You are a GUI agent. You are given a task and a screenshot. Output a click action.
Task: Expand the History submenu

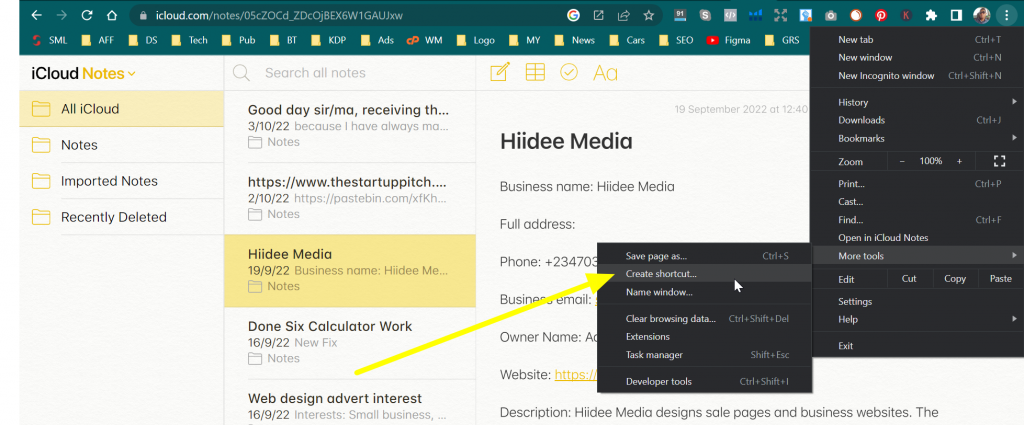[x=917, y=102]
